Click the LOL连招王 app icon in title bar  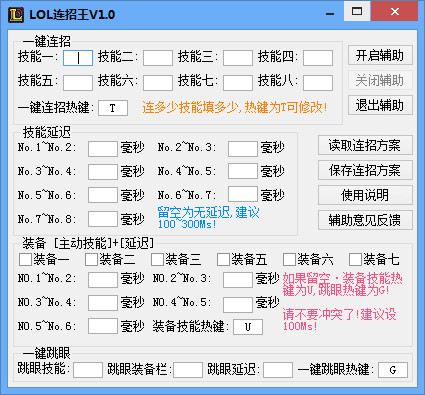tap(16, 14)
